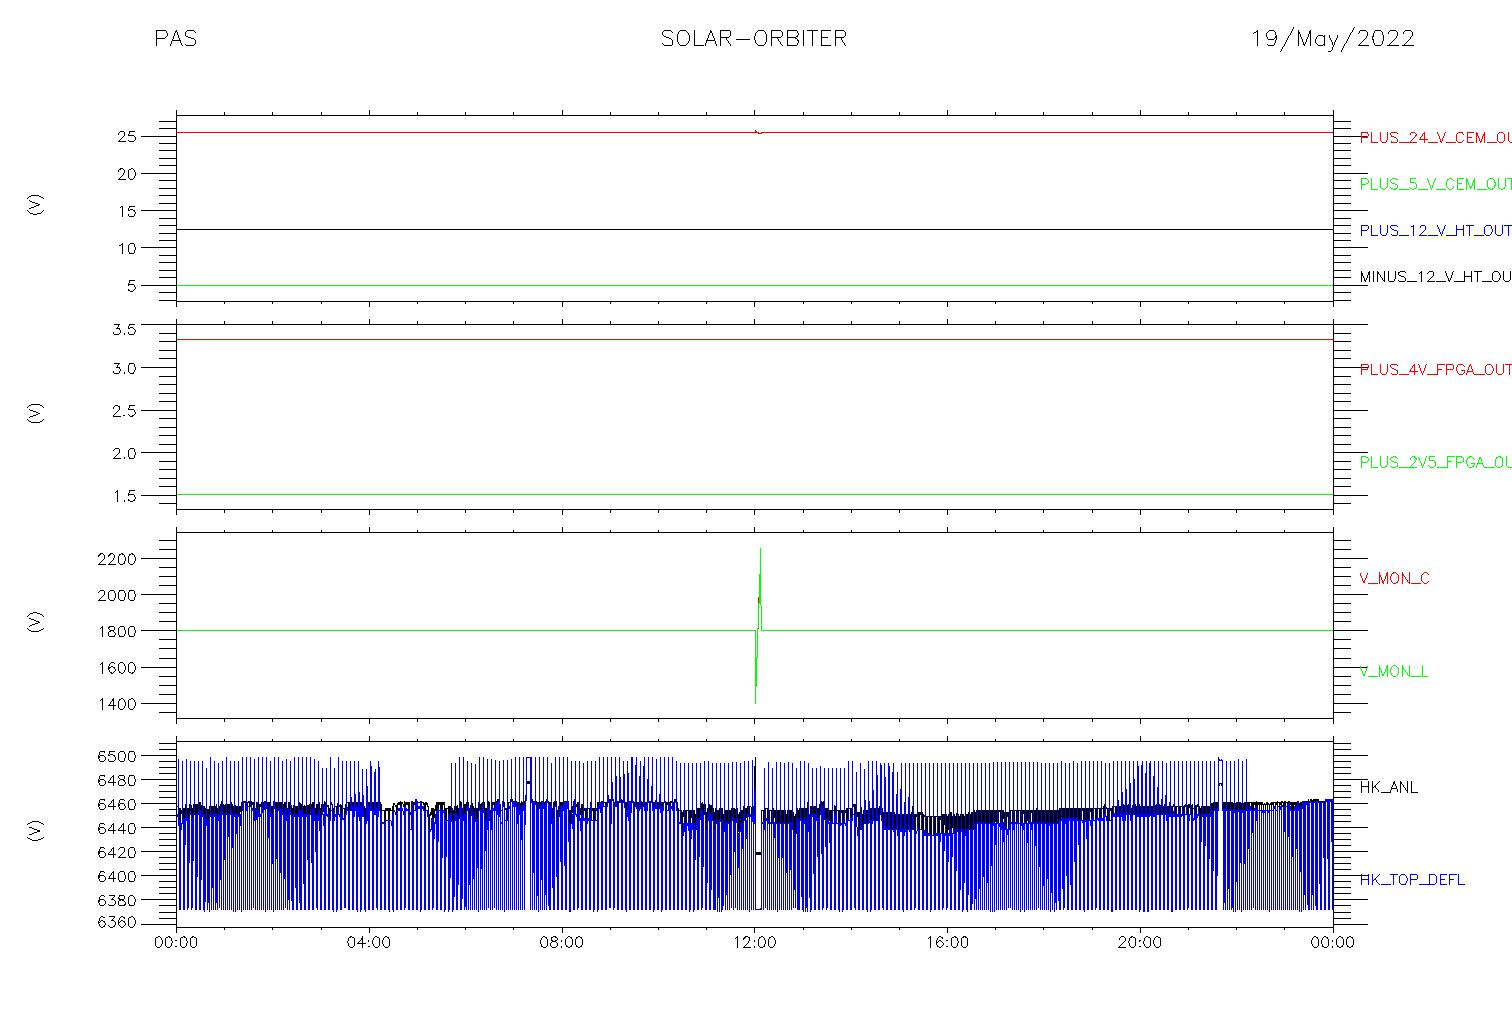Select the PLUS_5_V_CEM_OUT legend label

[x=1435, y=184]
